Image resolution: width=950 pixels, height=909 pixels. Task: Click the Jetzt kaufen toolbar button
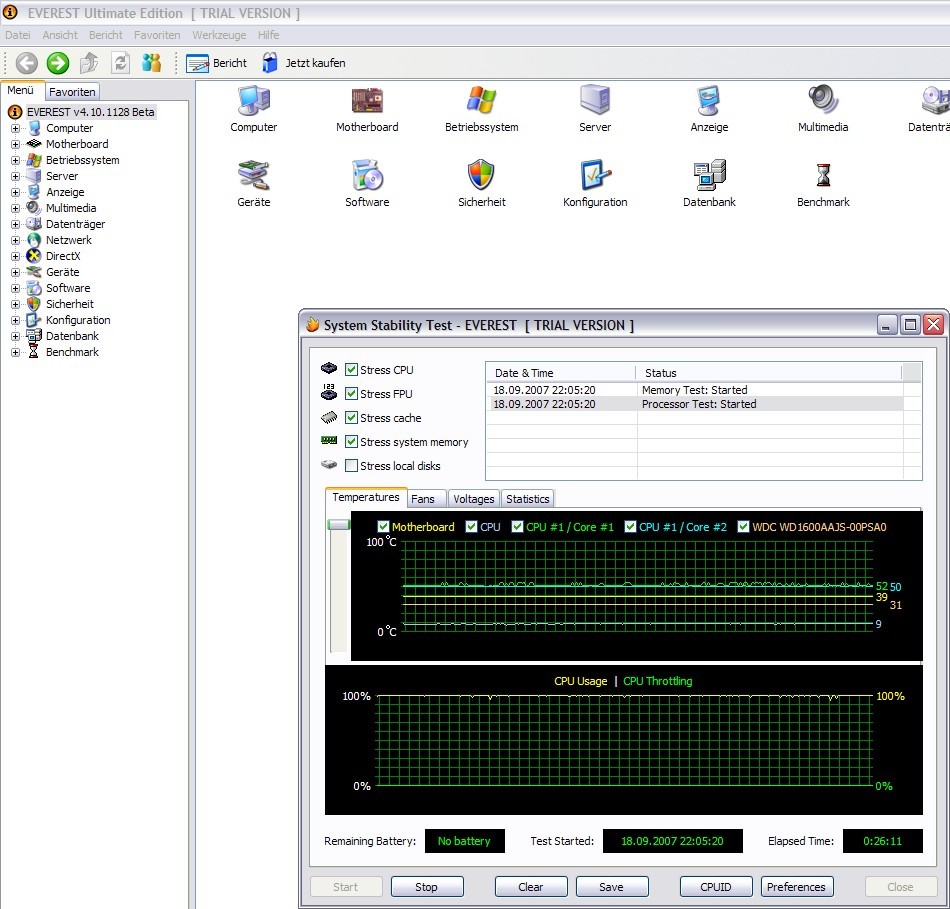click(304, 63)
